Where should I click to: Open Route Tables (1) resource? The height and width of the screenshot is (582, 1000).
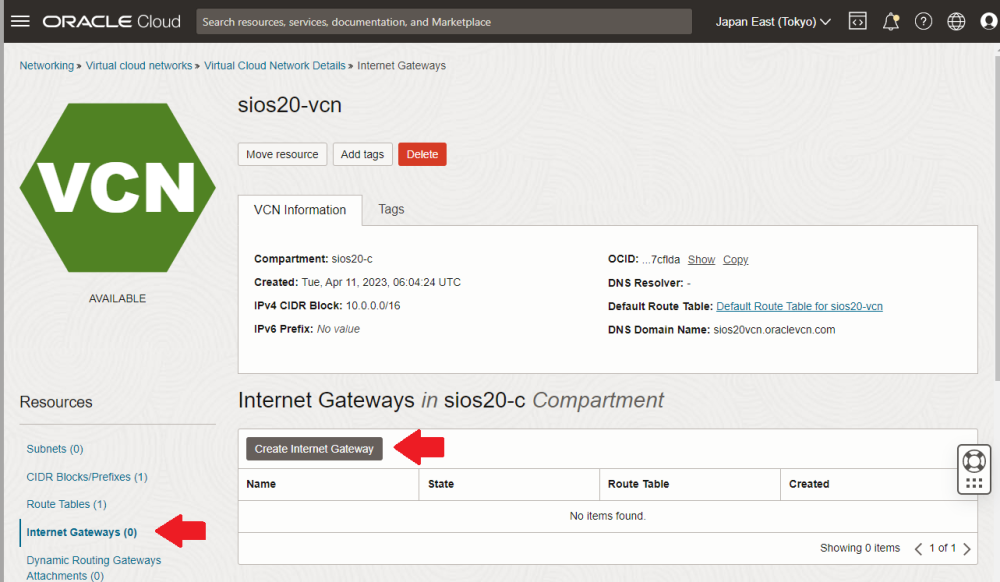[x=66, y=504]
